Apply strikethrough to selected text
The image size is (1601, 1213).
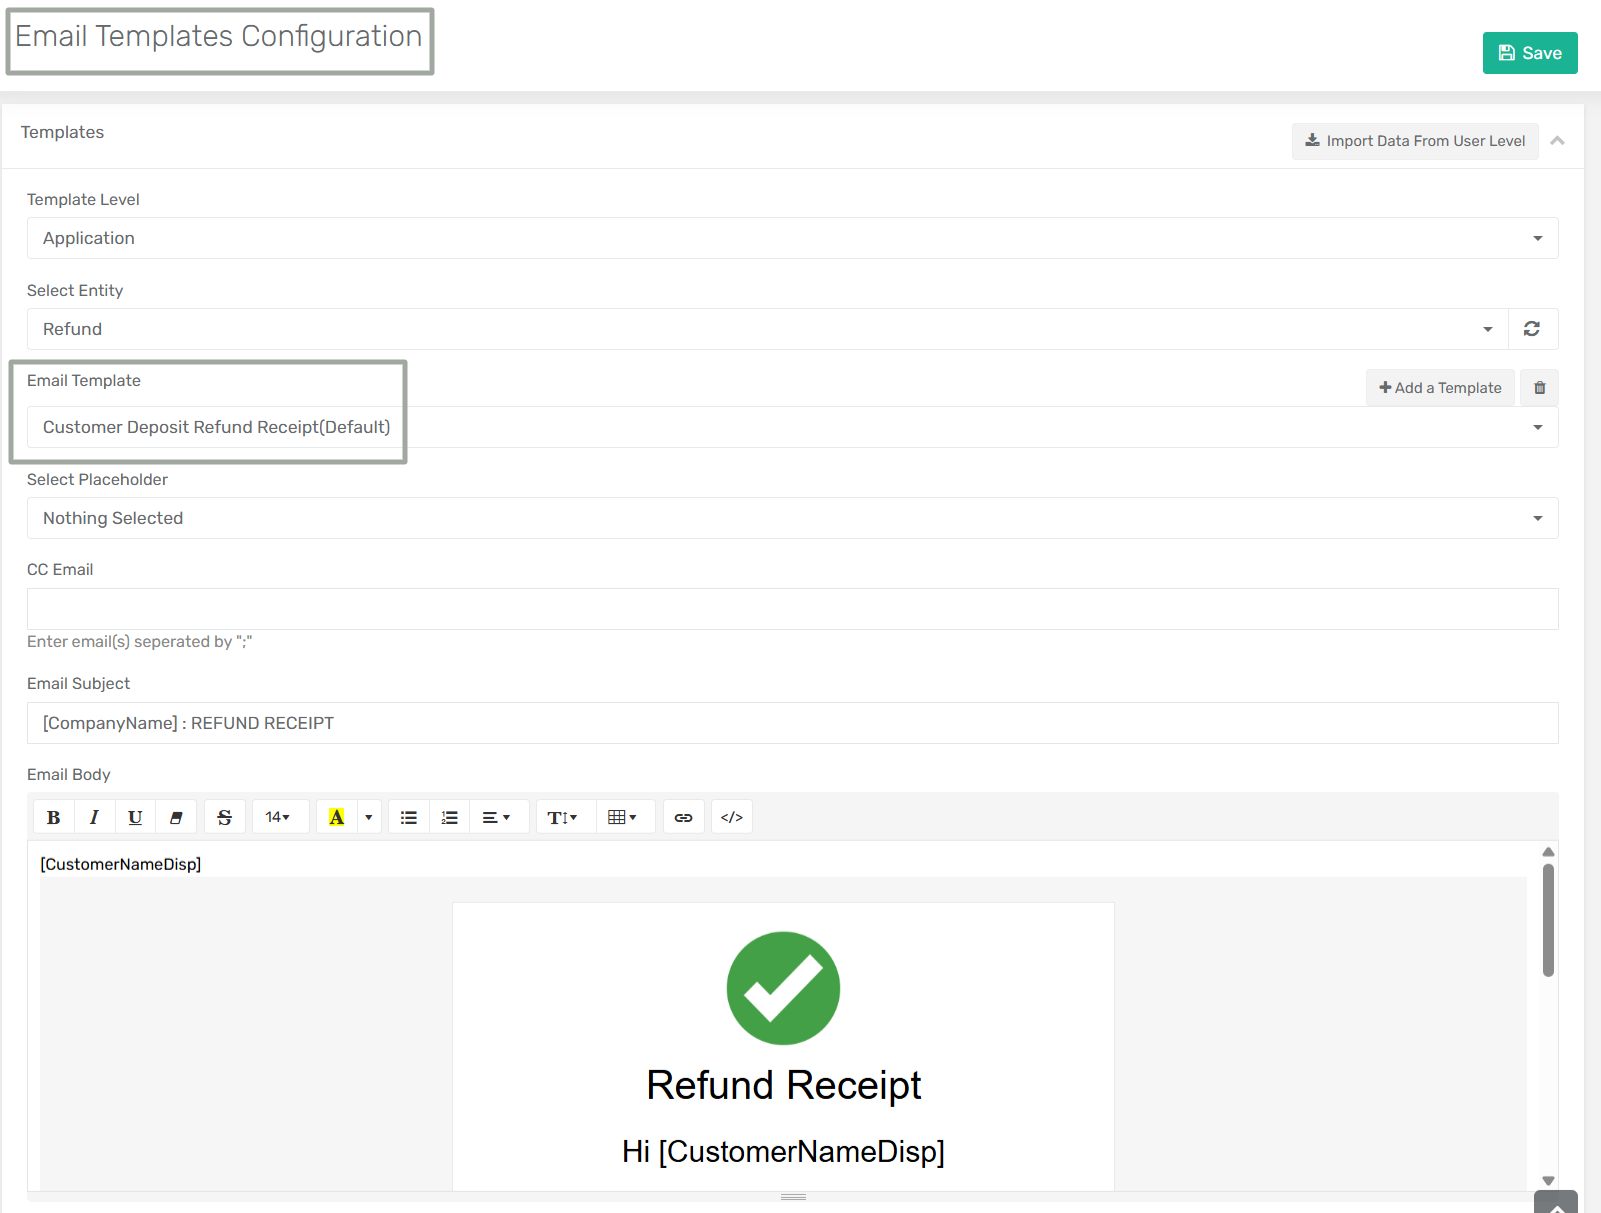[225, 817]
